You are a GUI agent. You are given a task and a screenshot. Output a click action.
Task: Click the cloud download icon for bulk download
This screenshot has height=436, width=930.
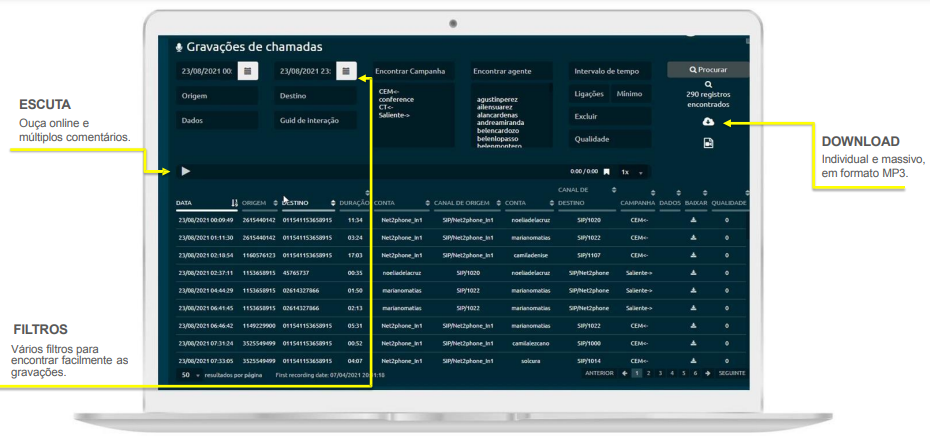click(708, 122)
